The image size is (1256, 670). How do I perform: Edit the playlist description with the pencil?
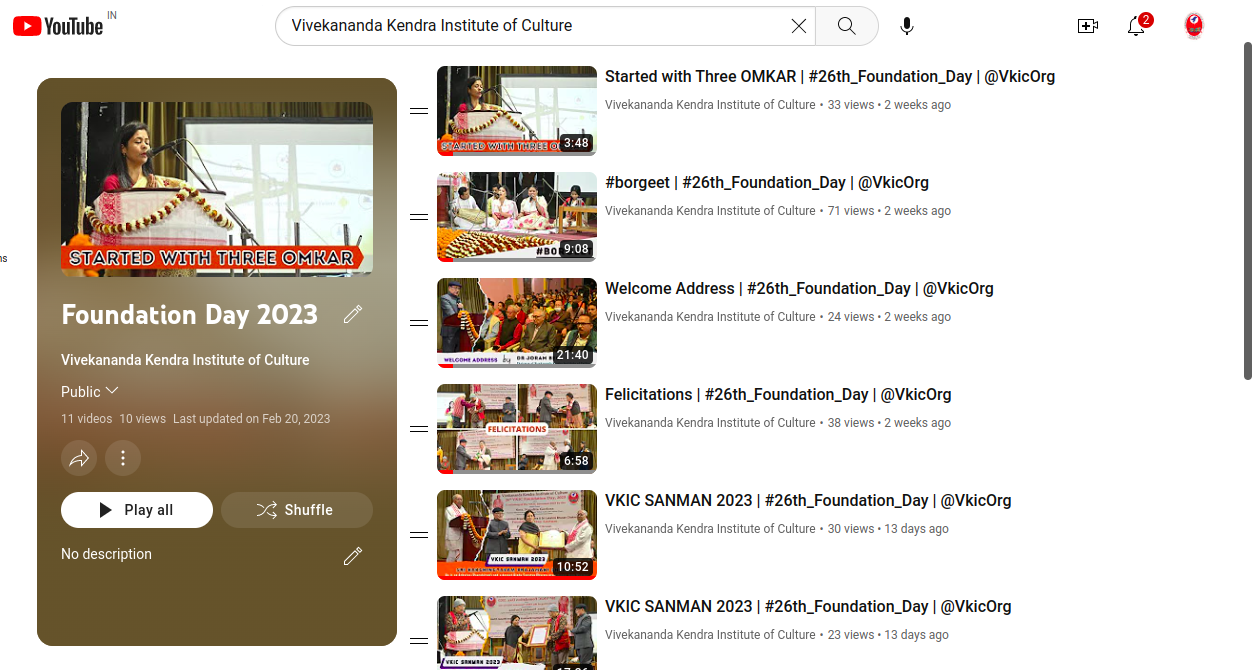pos(353,556)
